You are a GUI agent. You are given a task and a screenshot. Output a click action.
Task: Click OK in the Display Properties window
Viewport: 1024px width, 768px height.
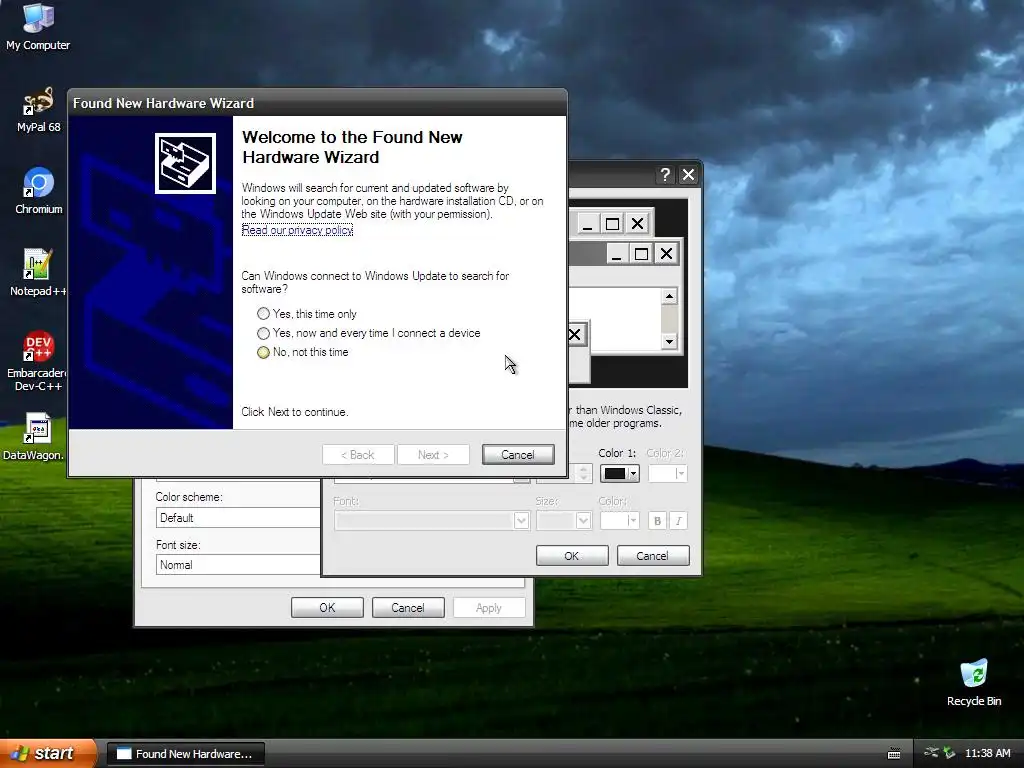pos(327,607)
